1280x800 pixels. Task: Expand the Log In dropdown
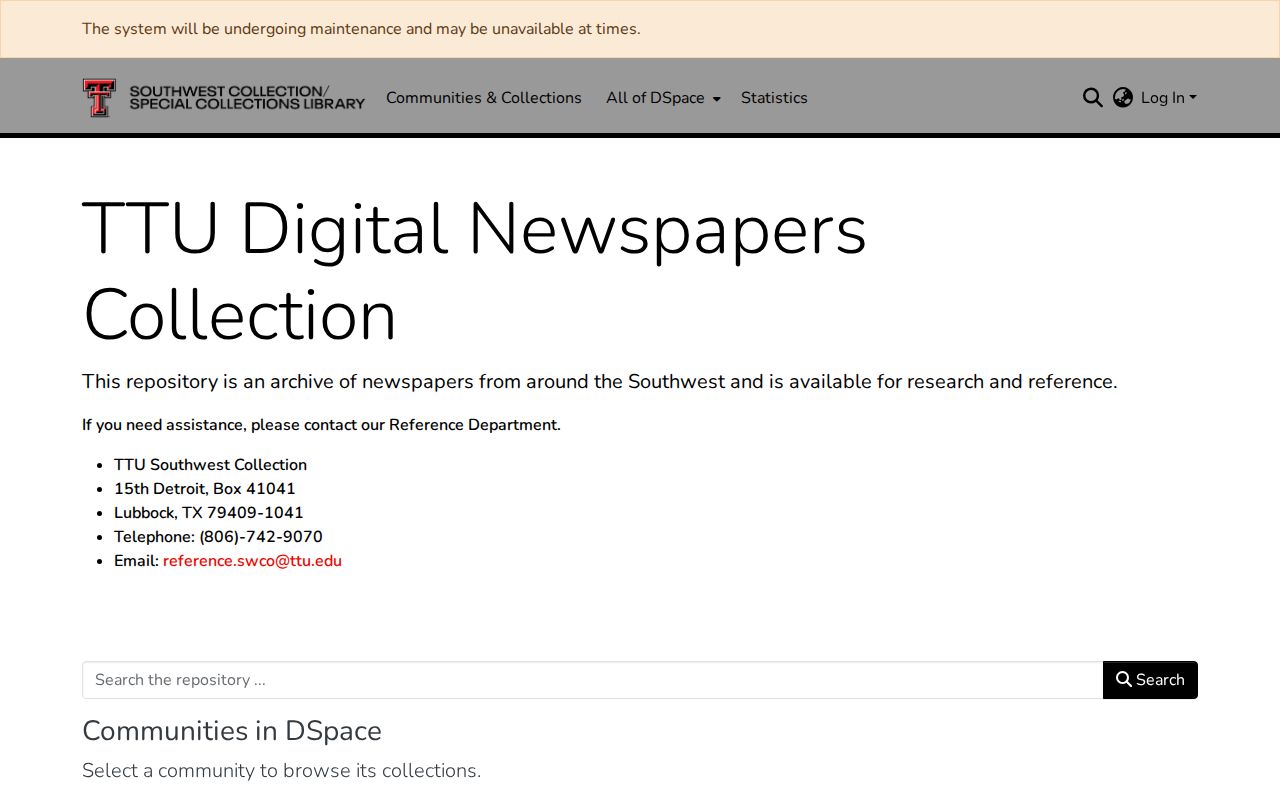[1168, 98]
